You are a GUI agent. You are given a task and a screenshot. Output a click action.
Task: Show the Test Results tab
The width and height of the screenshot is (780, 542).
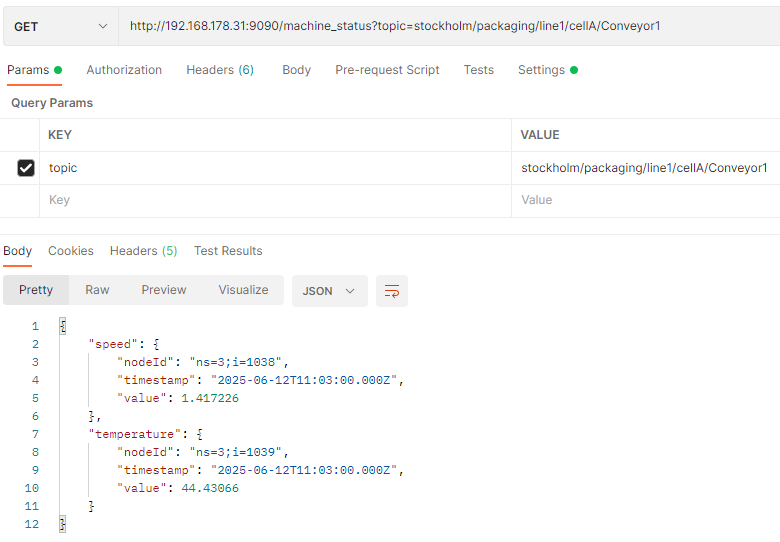click(x=228, y=251)
